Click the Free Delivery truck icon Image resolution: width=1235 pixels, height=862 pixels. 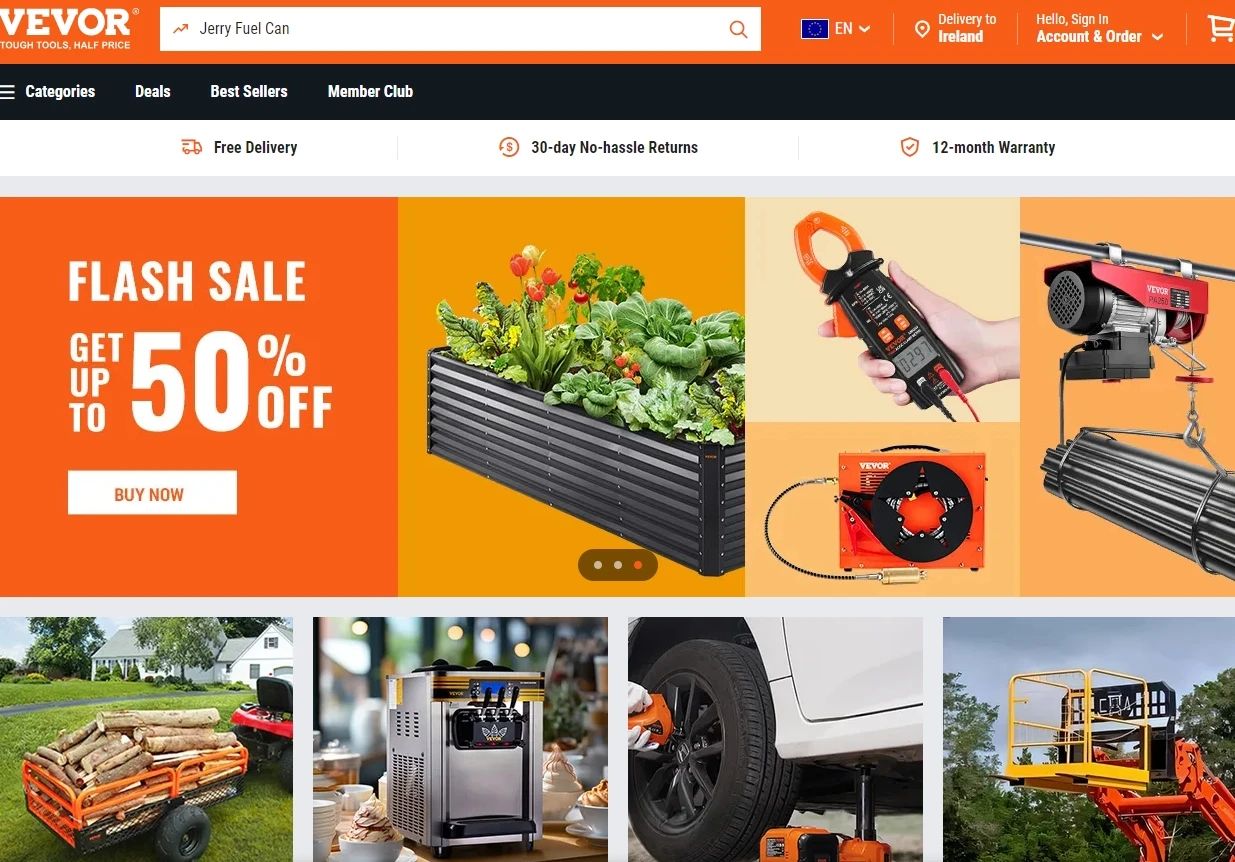(191, 147)
